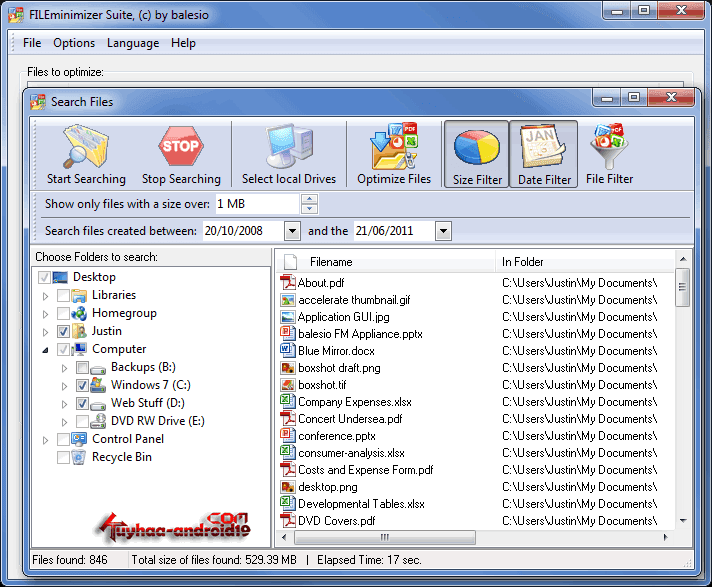
Task: Open the File menu
Action: coord(32,43)
